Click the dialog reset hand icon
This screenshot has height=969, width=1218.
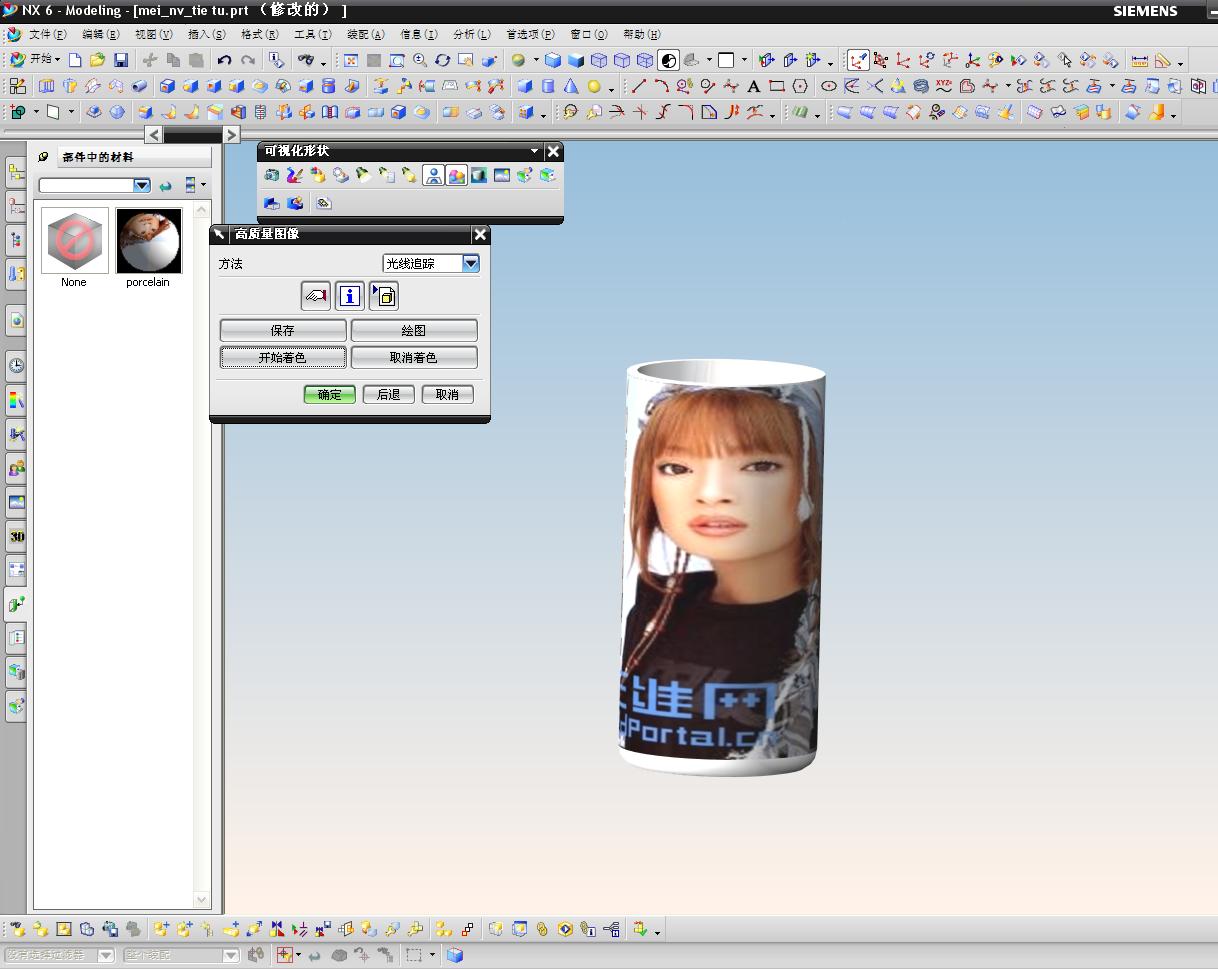coord(316,296)
